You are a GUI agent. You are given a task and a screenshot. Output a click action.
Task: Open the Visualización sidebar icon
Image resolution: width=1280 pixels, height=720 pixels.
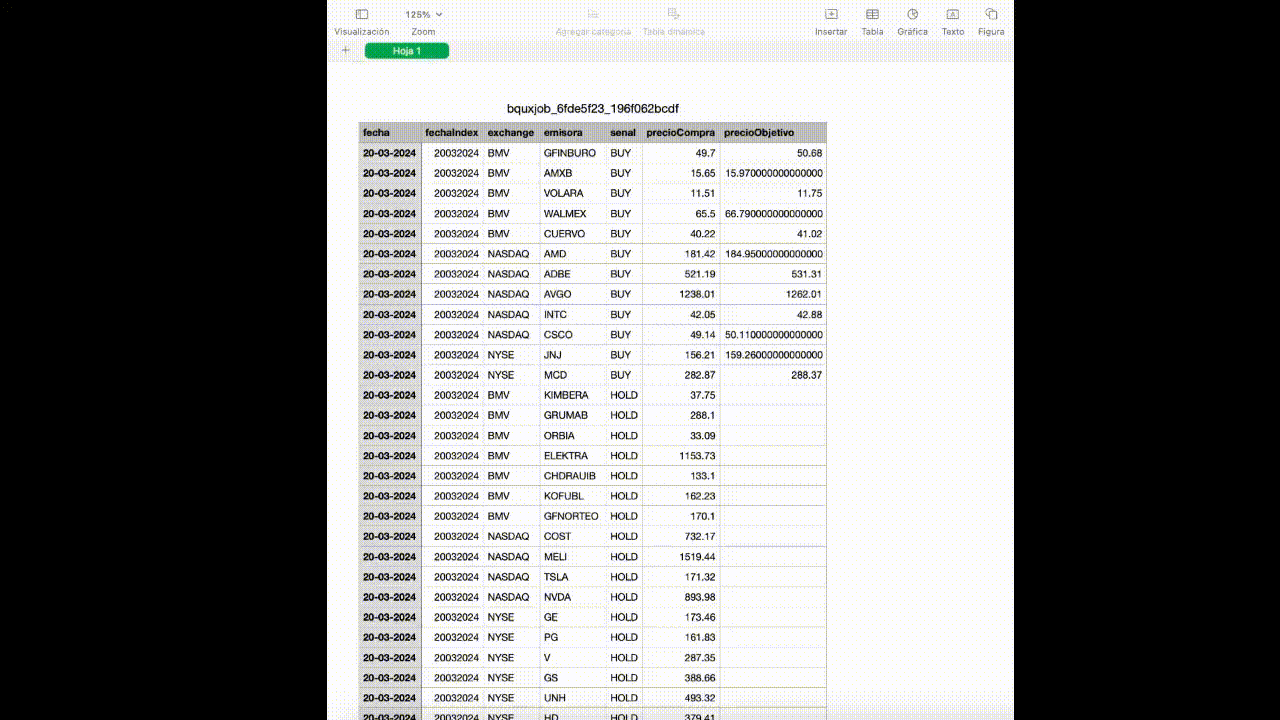click(x=362, y=14)
